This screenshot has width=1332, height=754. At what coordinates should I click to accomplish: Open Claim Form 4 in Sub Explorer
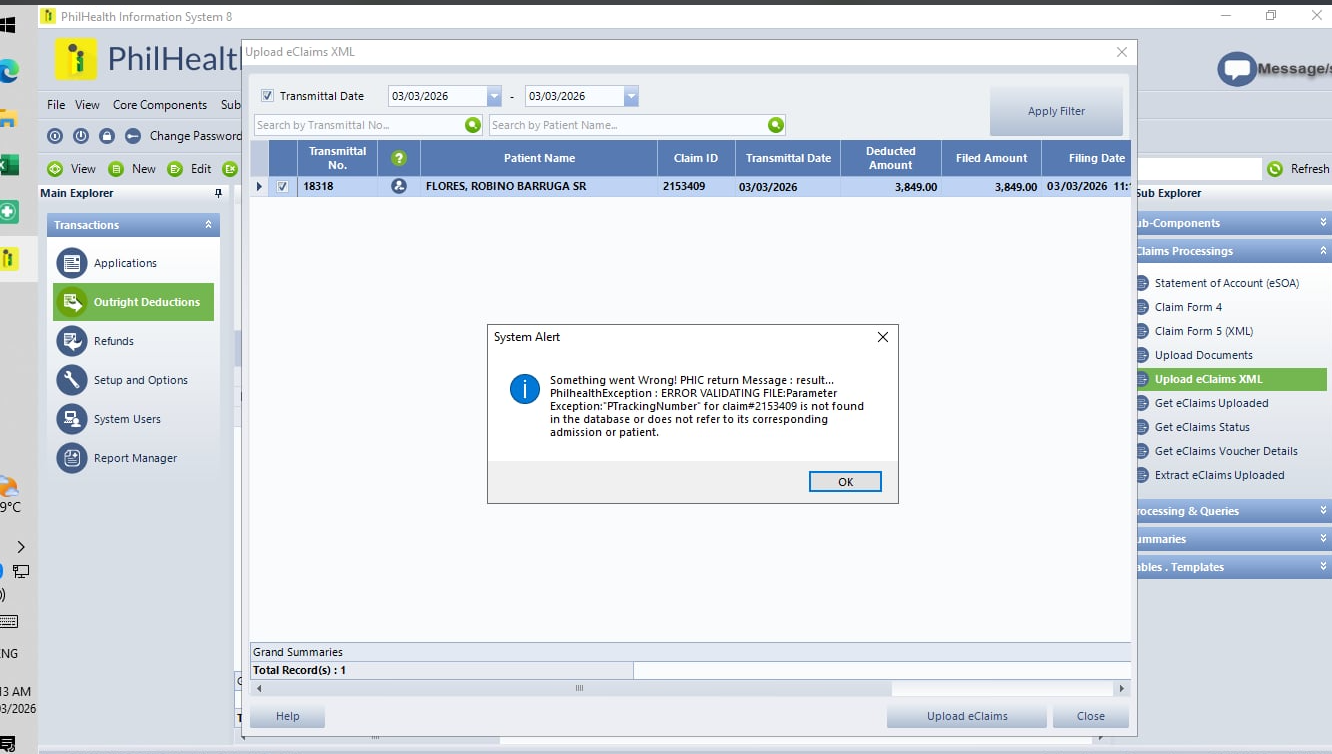(x=1188, y=307)
